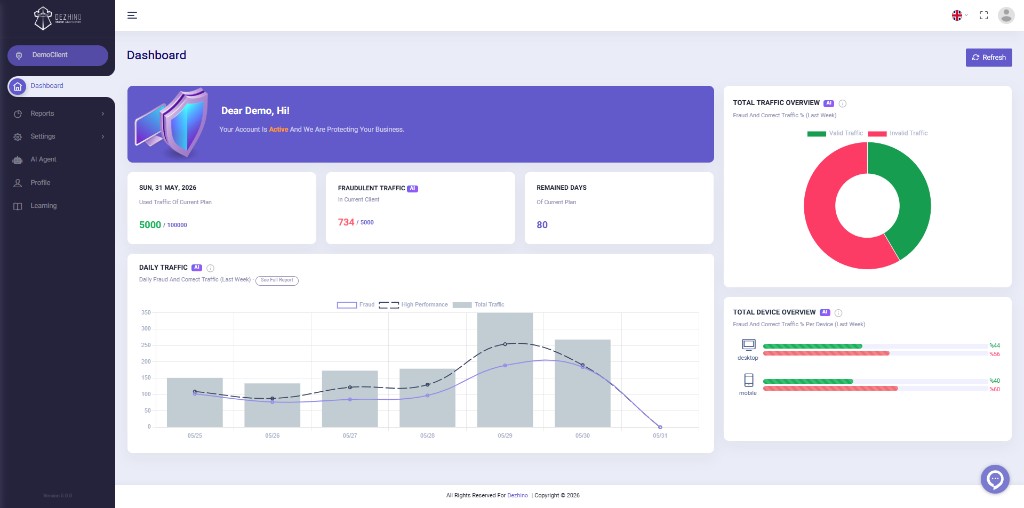Click the shield illustration in welcome banner
The image size is (1024, 508).
tap(172, 124)
